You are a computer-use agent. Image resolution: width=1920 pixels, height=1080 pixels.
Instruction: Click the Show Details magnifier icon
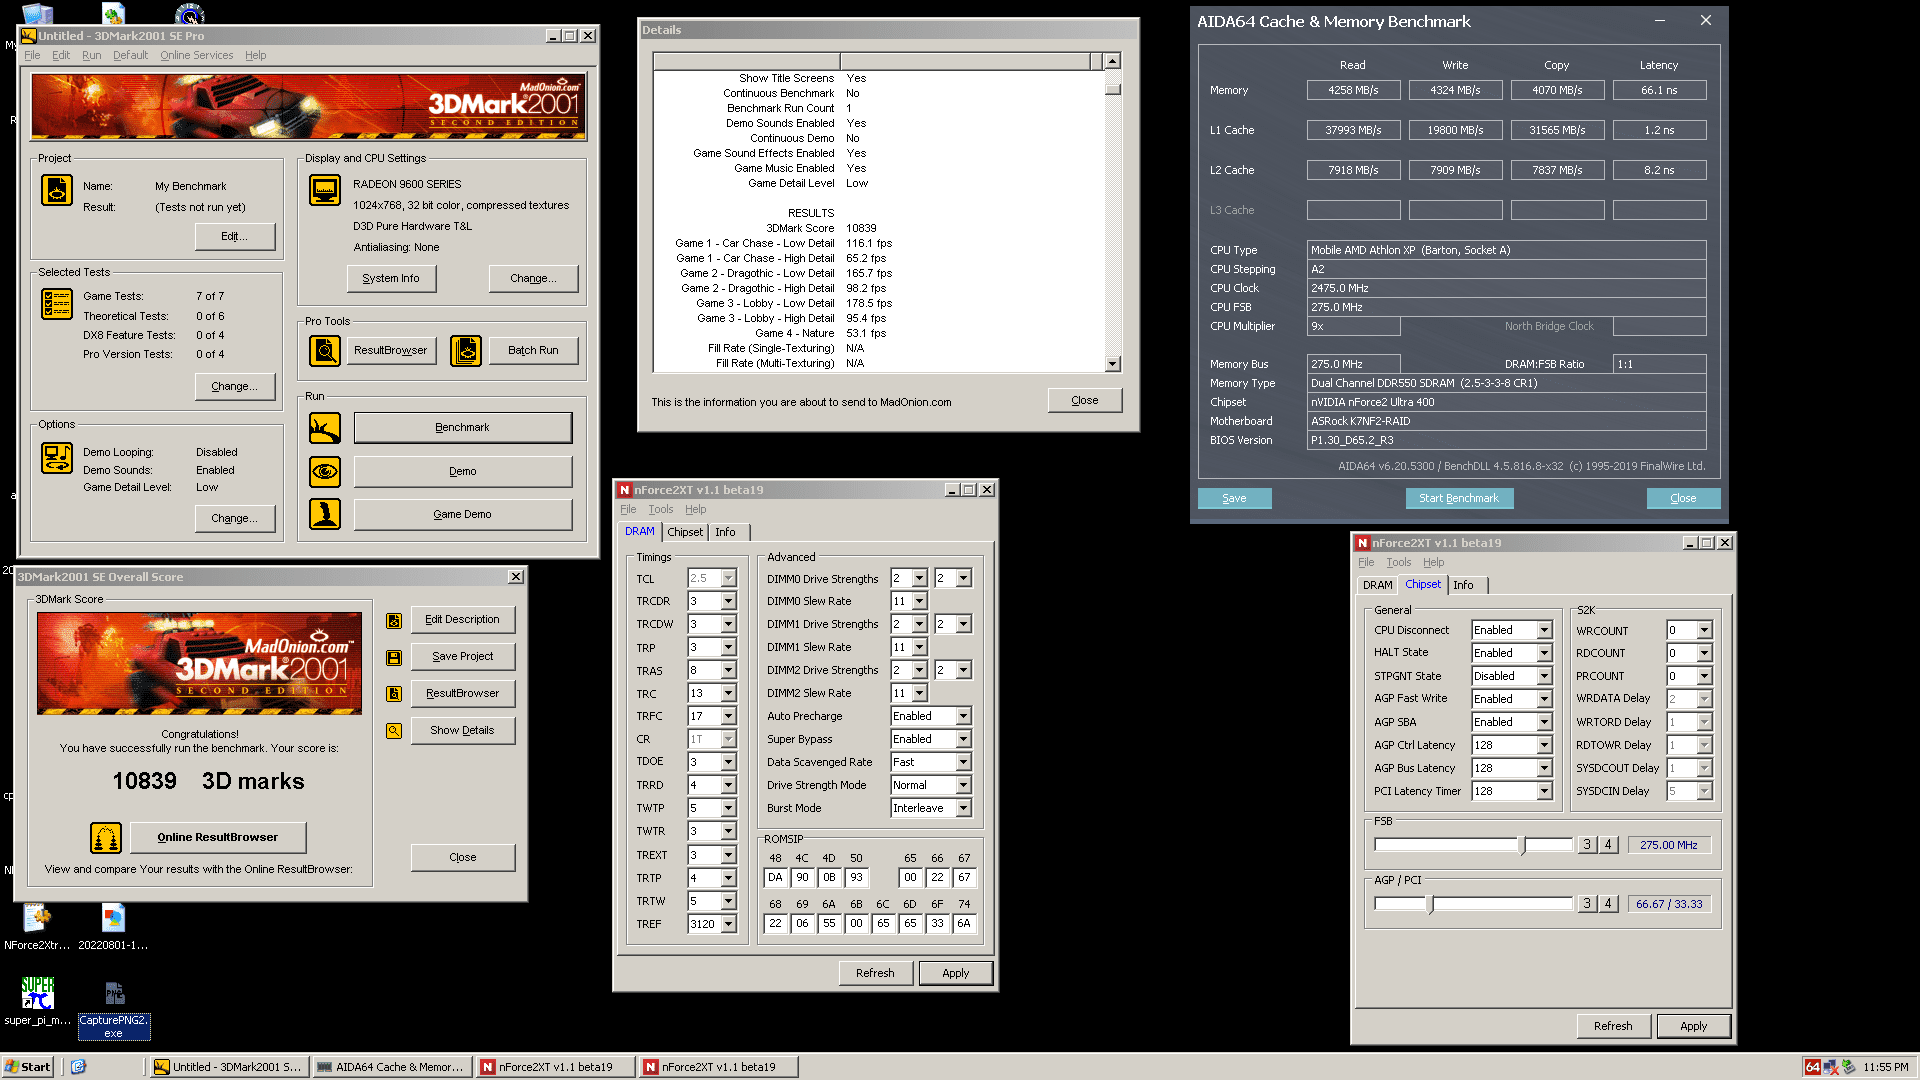pyautogui.click(x=394, y=731)
